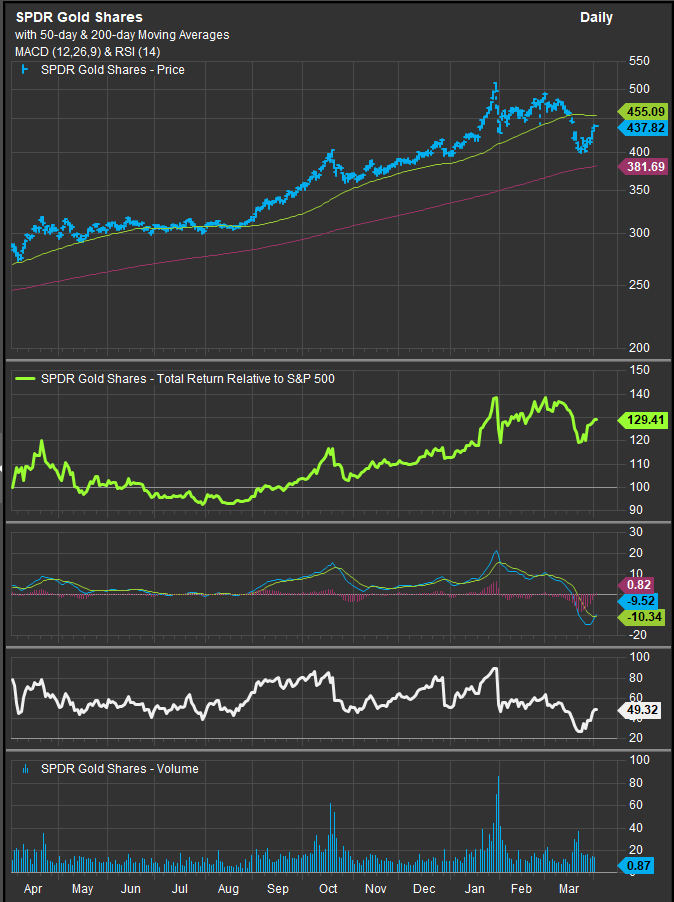Click the blue price legend marker icon
The height and width of the screenshot is (902, 674).
pyautogui.click(x=23, y=70)
